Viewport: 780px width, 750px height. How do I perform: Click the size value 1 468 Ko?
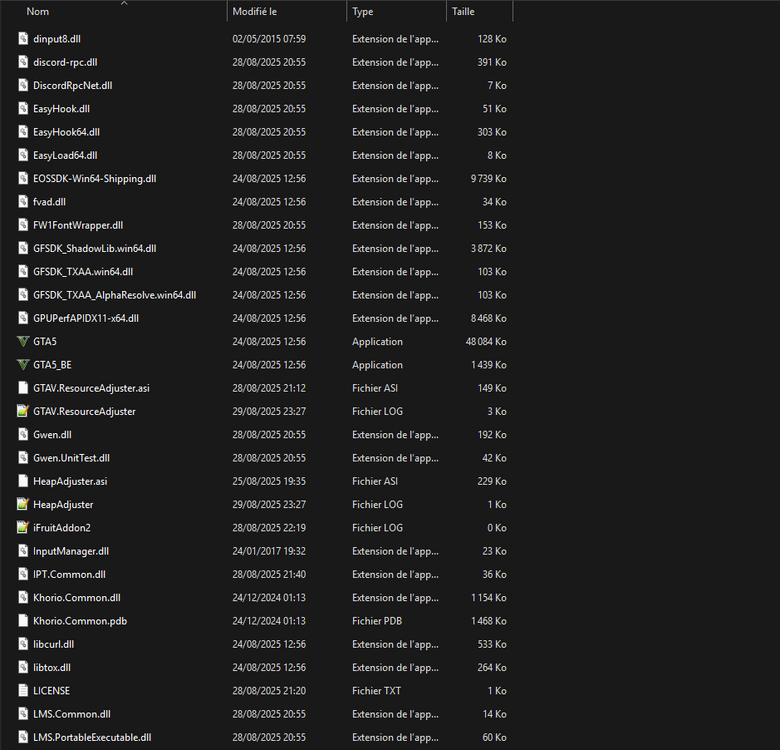[x=488, y=621]
